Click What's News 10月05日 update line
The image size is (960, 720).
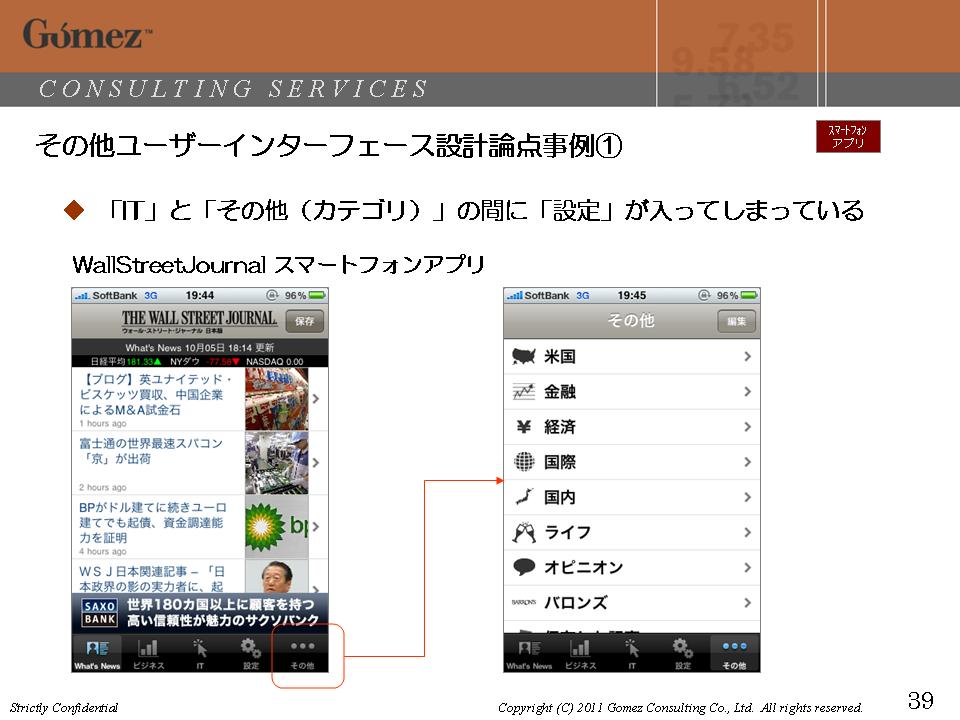pos(200,347)
